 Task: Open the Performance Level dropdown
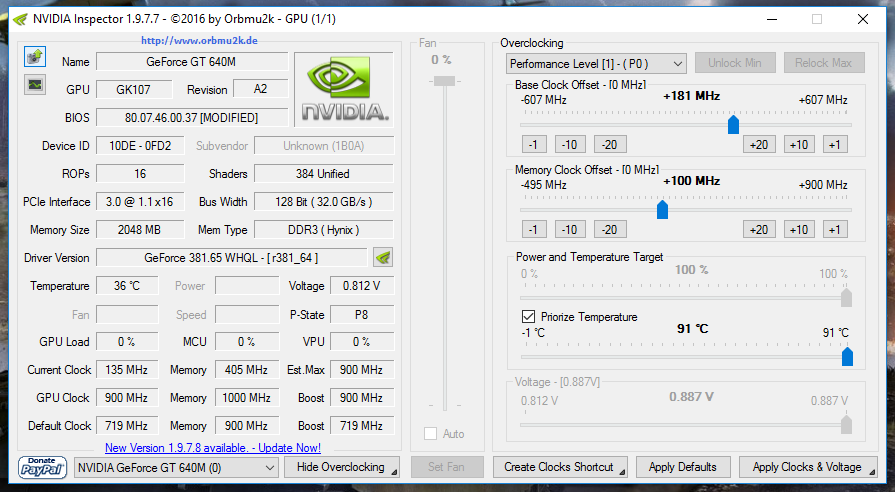click(596, 63)
